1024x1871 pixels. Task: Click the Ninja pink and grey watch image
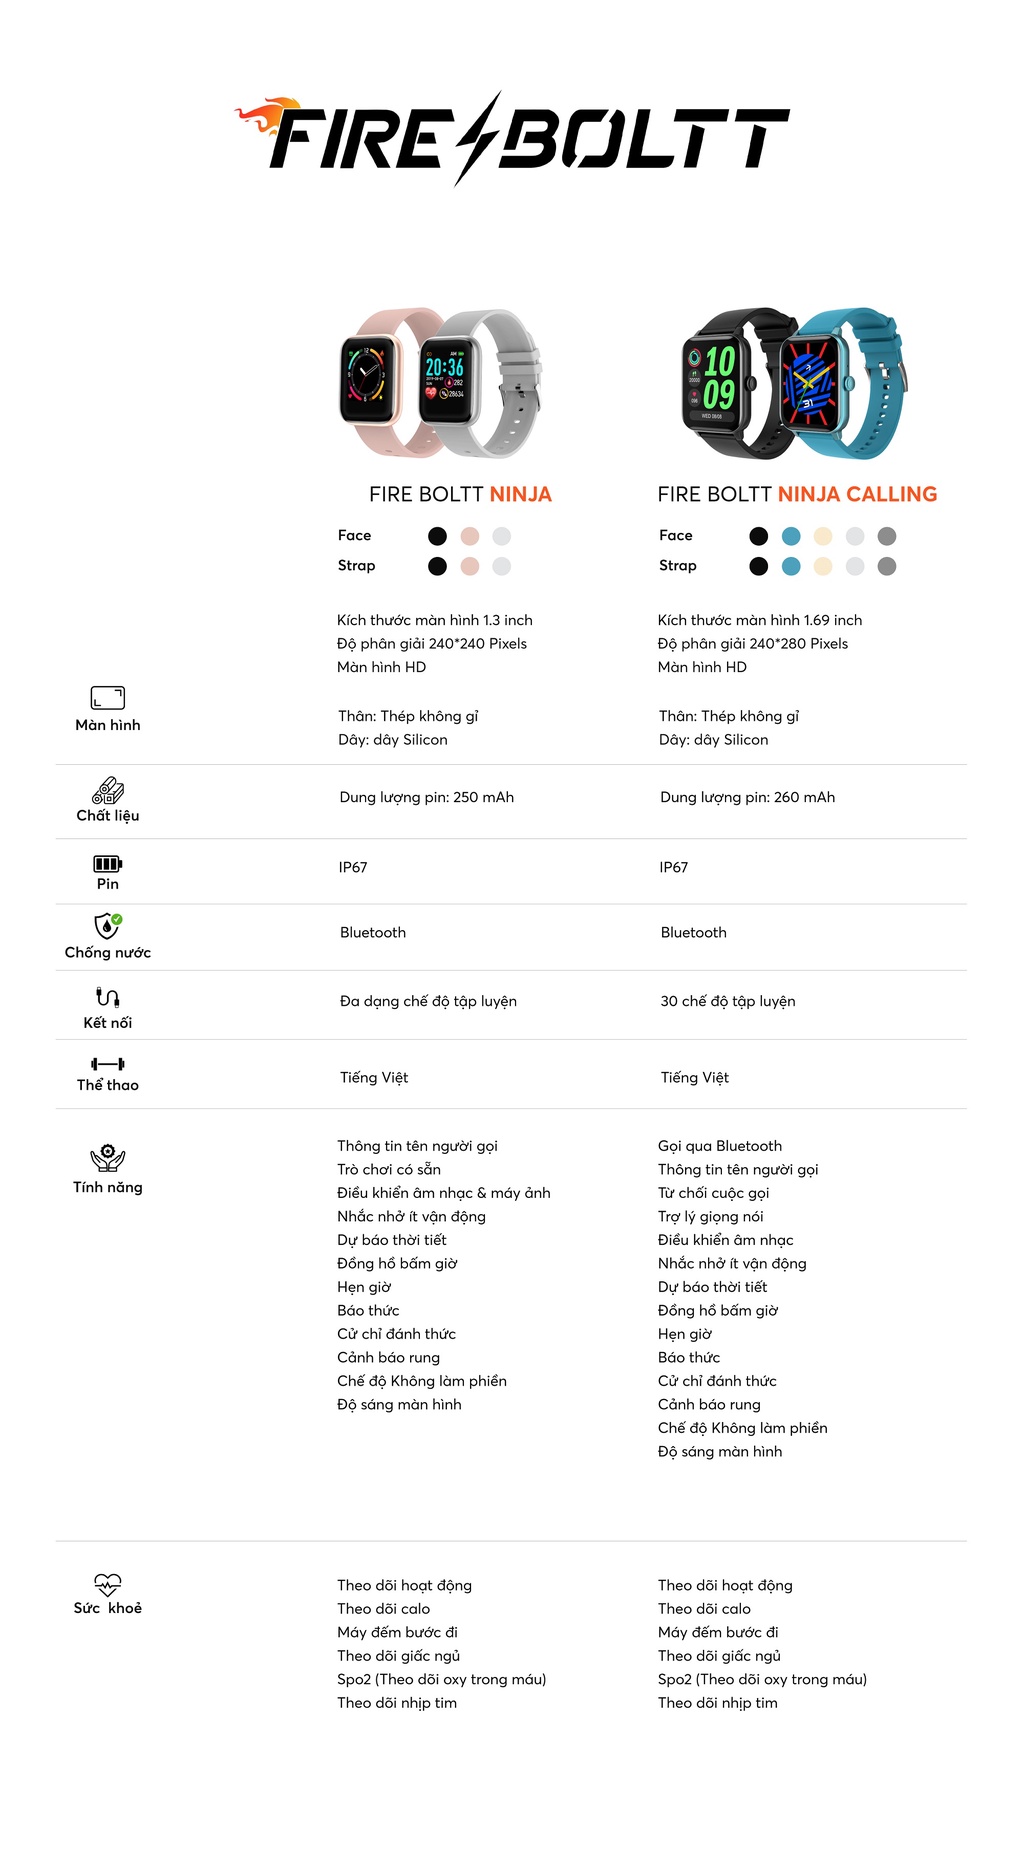440,383
